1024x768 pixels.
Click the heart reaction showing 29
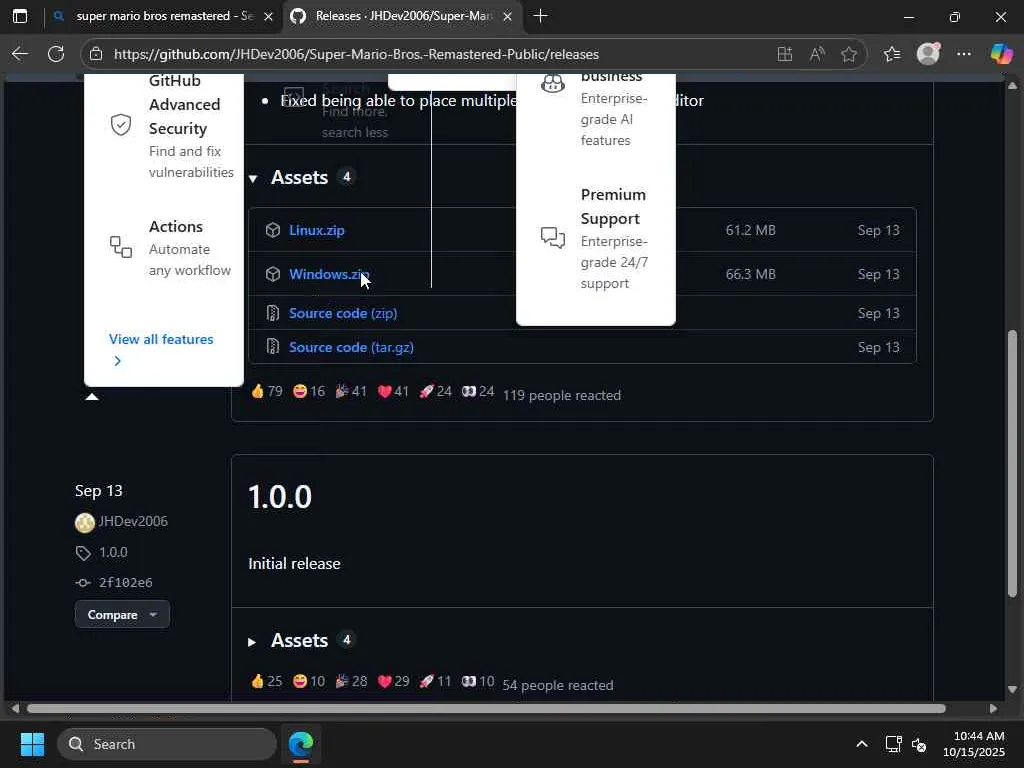coord(393,681)
